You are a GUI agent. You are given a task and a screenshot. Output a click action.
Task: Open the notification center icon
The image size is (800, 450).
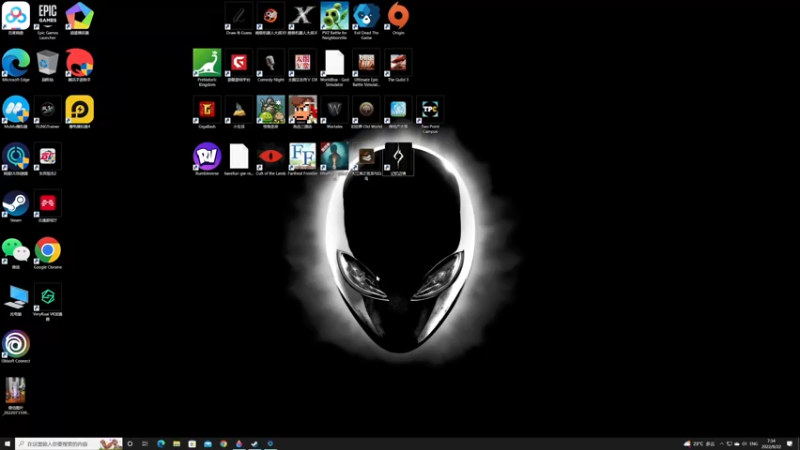[789, 444]
